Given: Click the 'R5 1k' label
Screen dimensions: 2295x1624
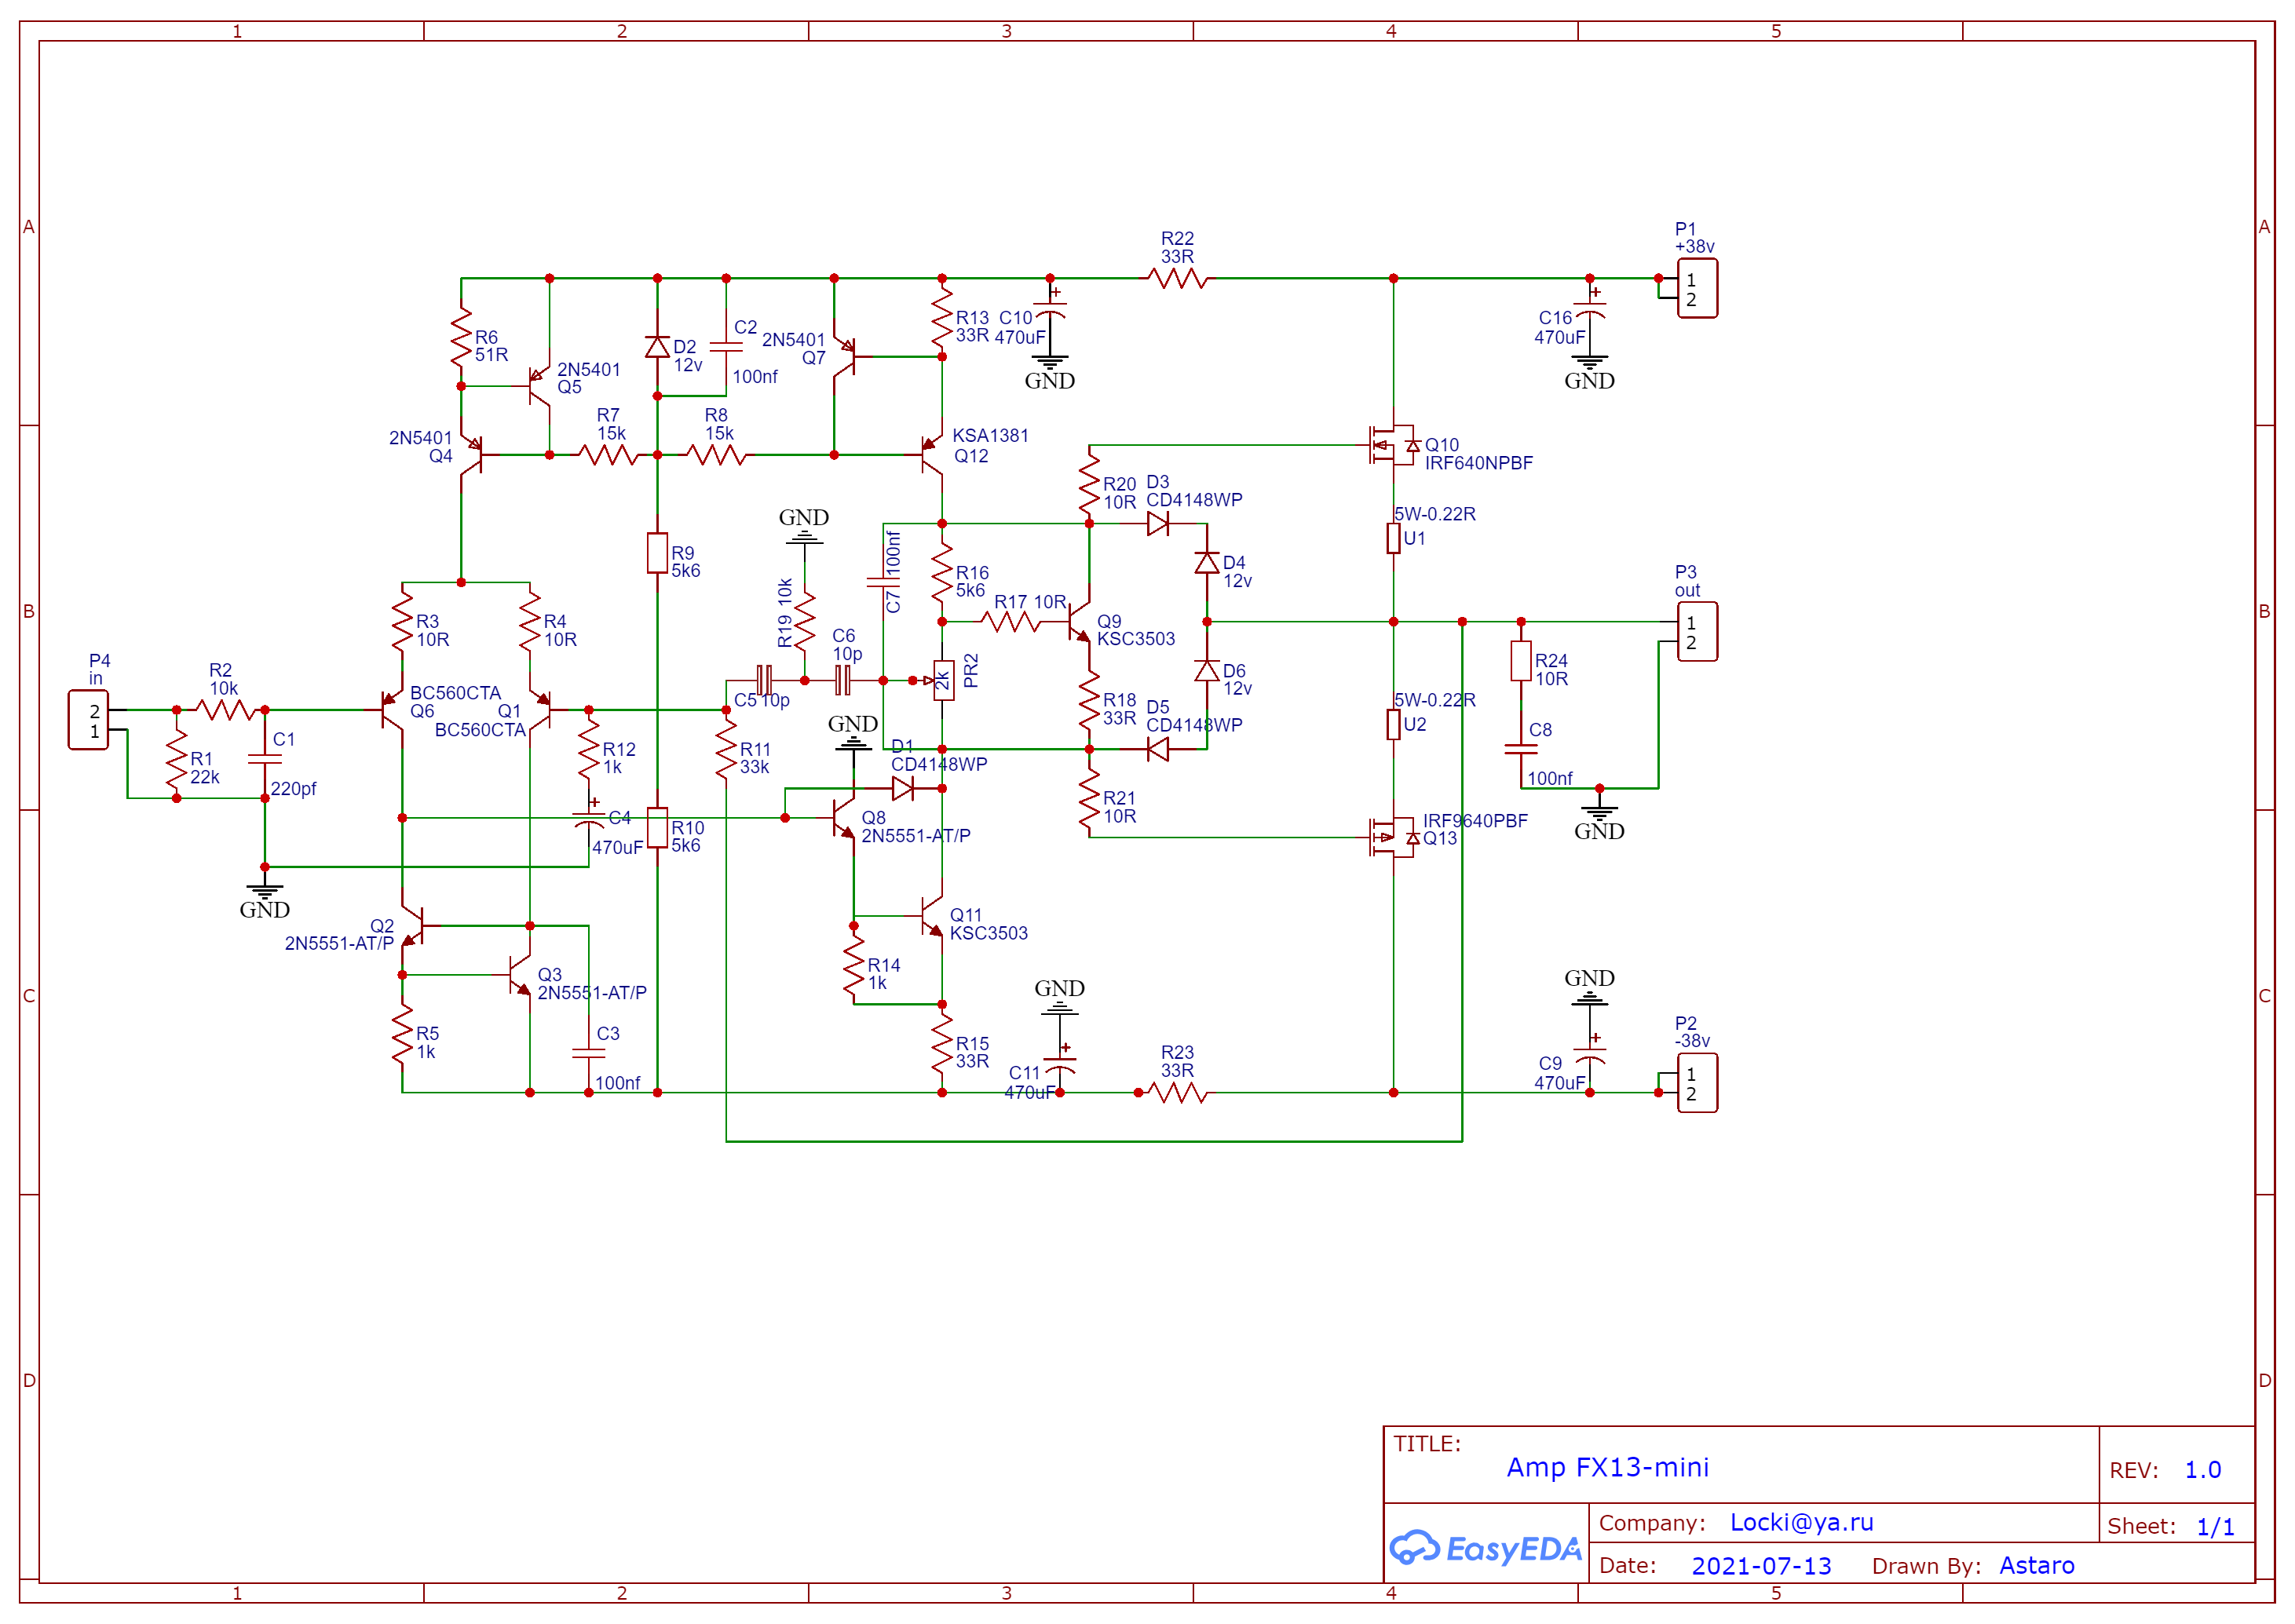Looking at the screenshot, I should click(427, 1042).
